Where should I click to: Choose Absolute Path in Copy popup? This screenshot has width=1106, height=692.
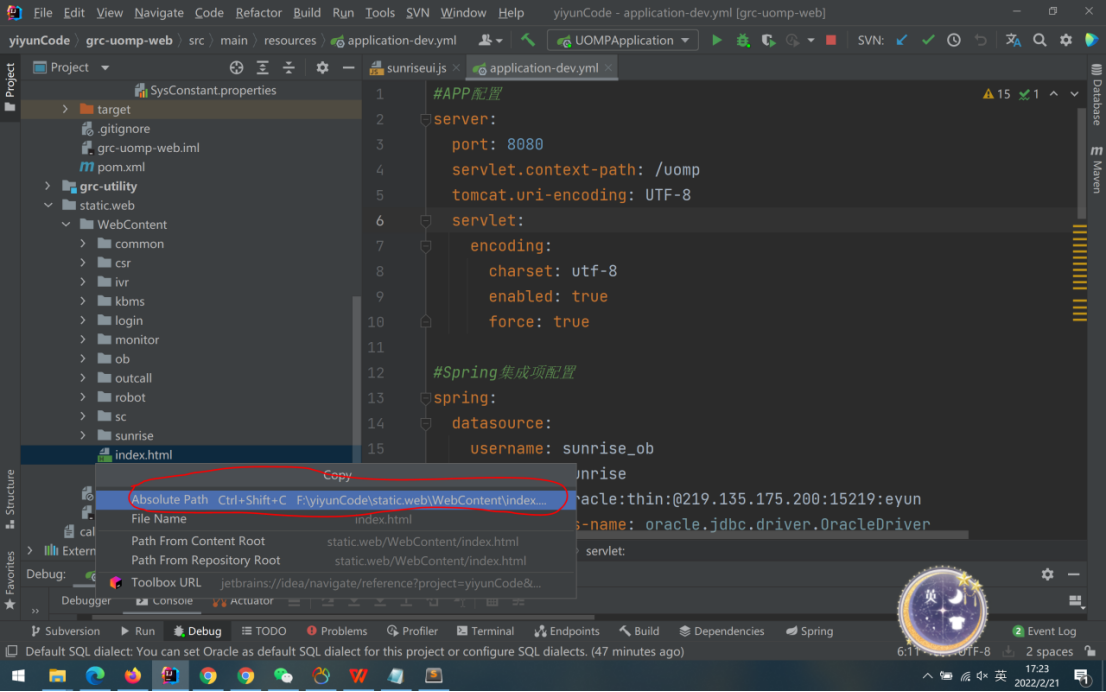tap(170, 499)
